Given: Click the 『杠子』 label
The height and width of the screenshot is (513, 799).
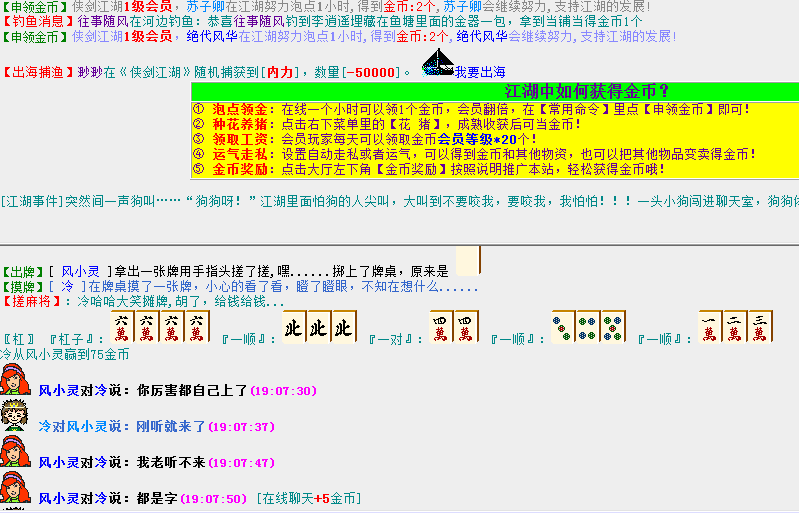Looking at the screenshot, I should [72, 339].
